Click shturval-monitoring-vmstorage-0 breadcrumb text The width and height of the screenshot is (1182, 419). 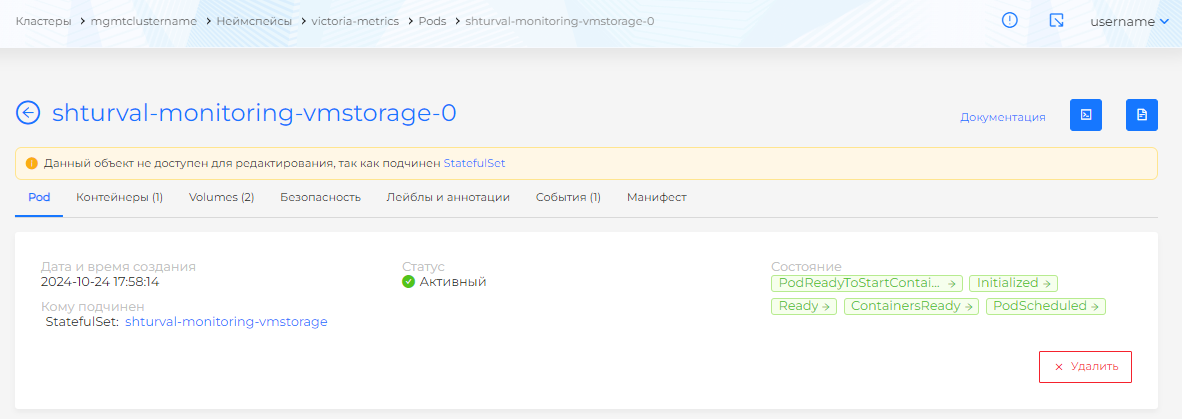point(559,21)
